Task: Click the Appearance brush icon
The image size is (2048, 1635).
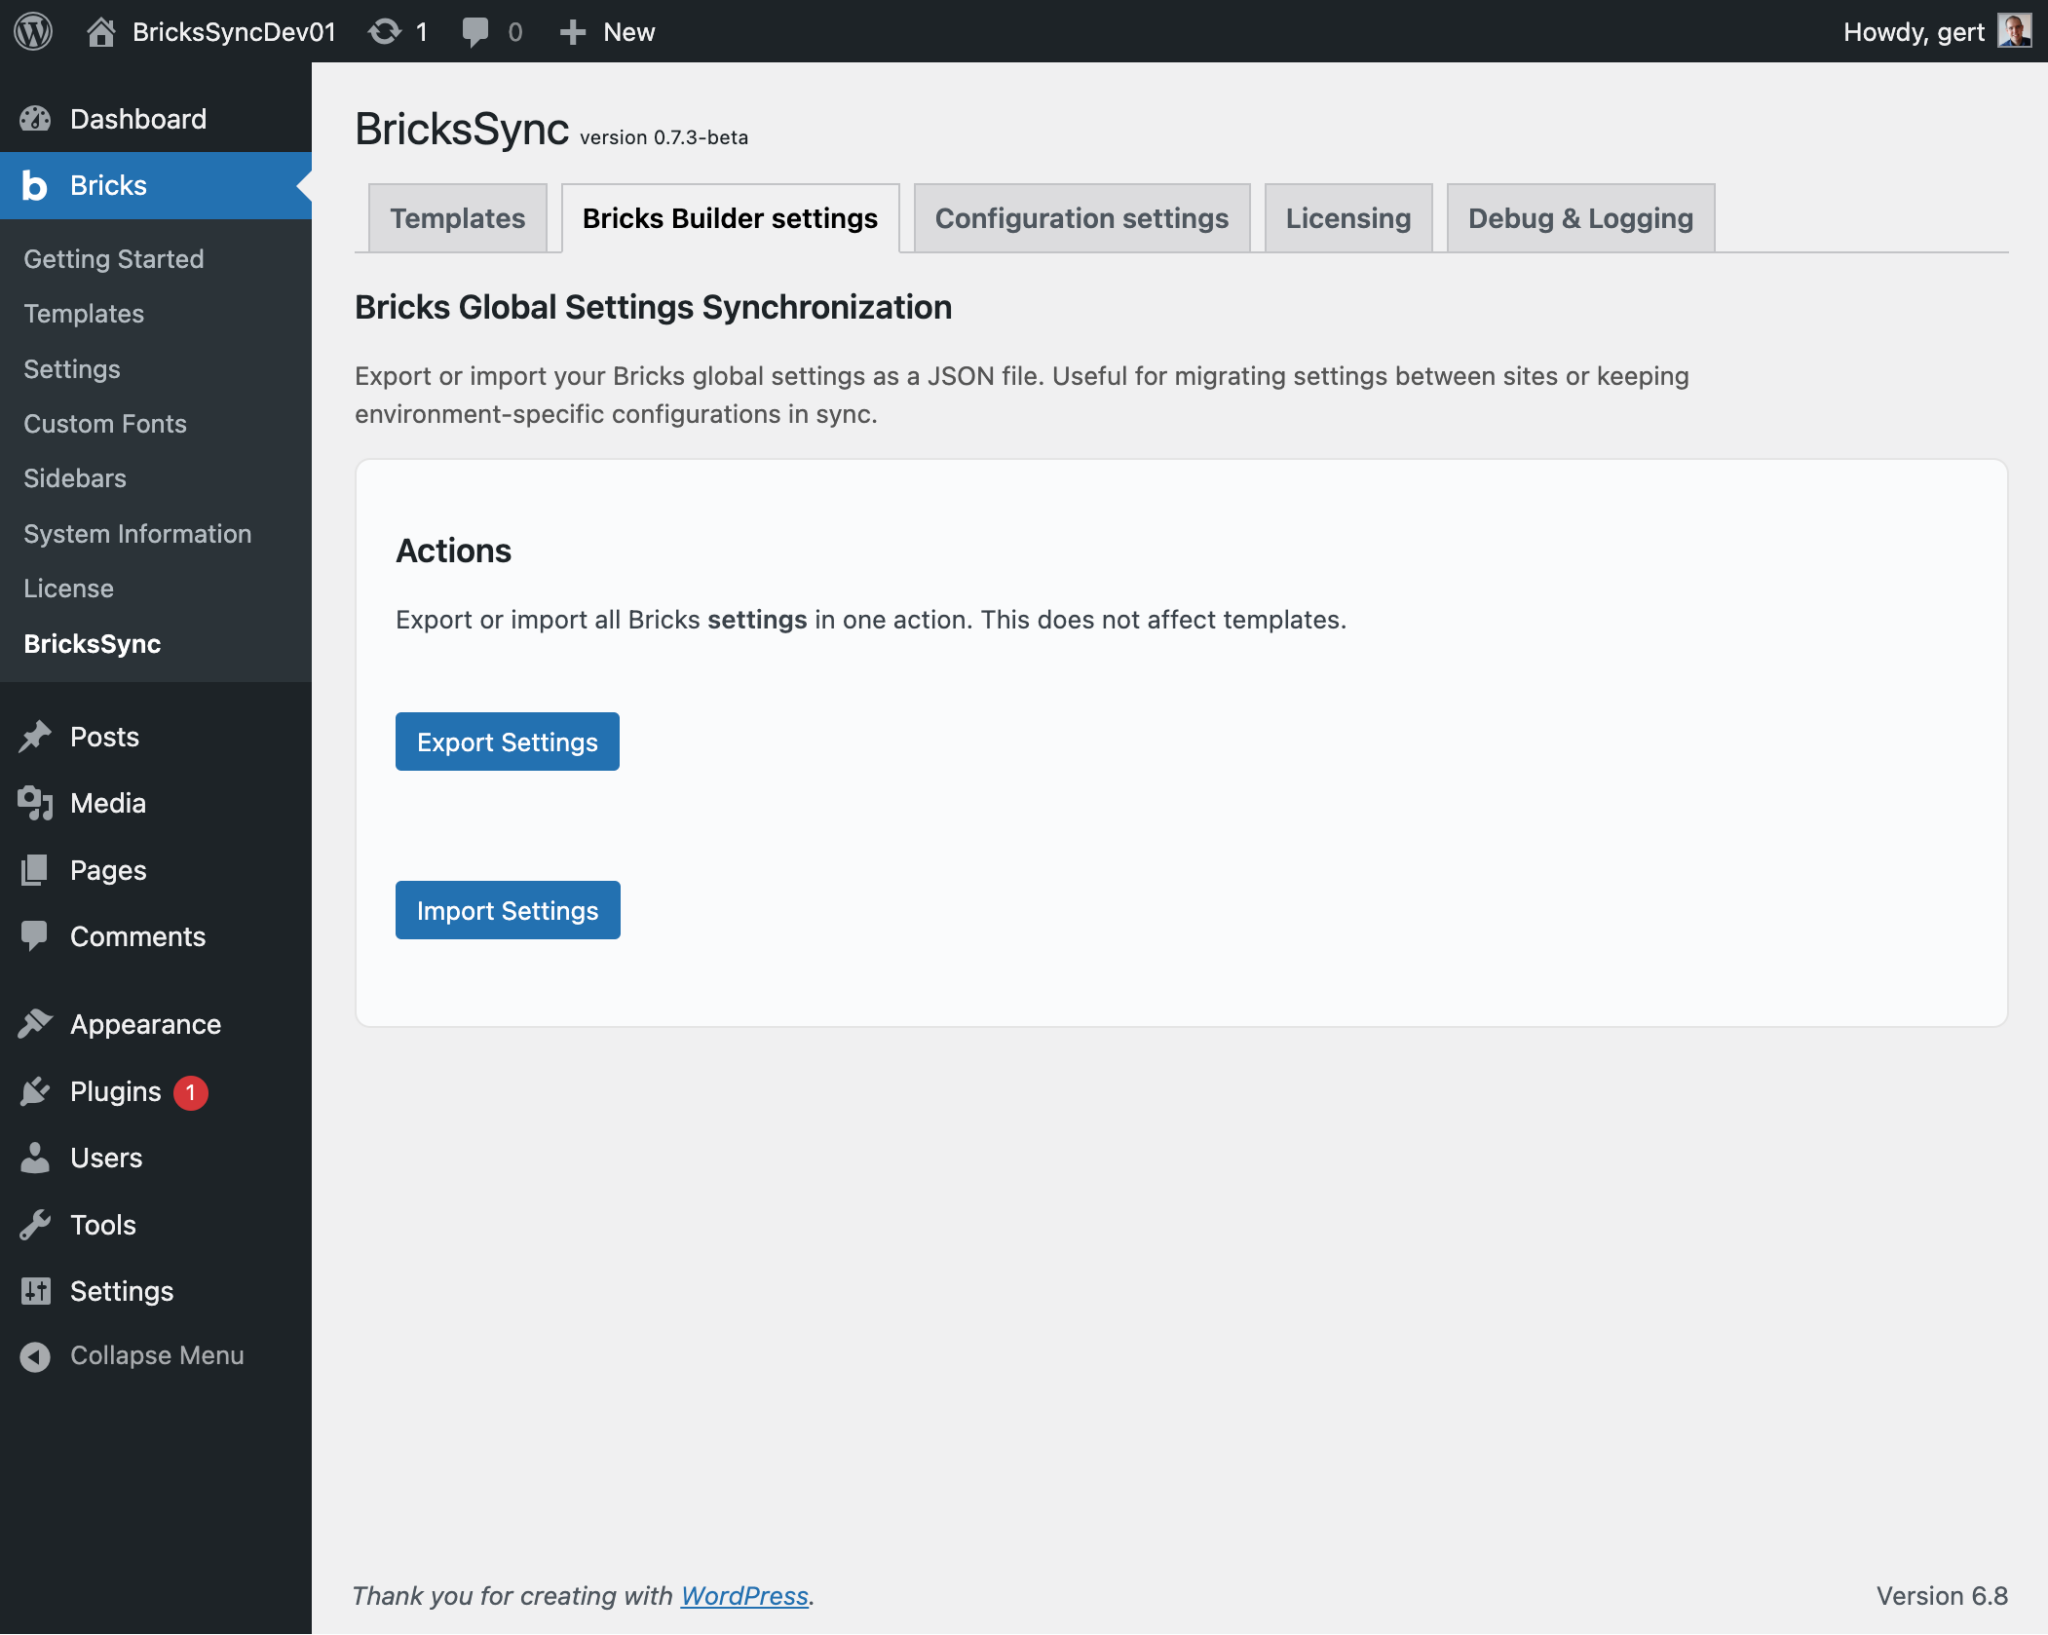Action: 36,1023
